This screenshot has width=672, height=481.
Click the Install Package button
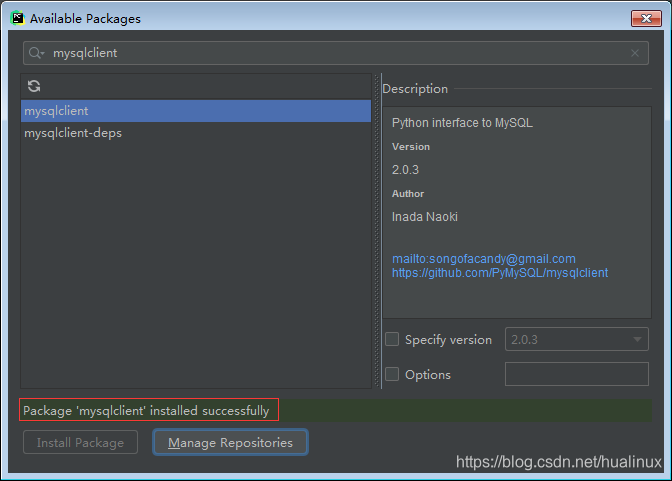[81, 442]
